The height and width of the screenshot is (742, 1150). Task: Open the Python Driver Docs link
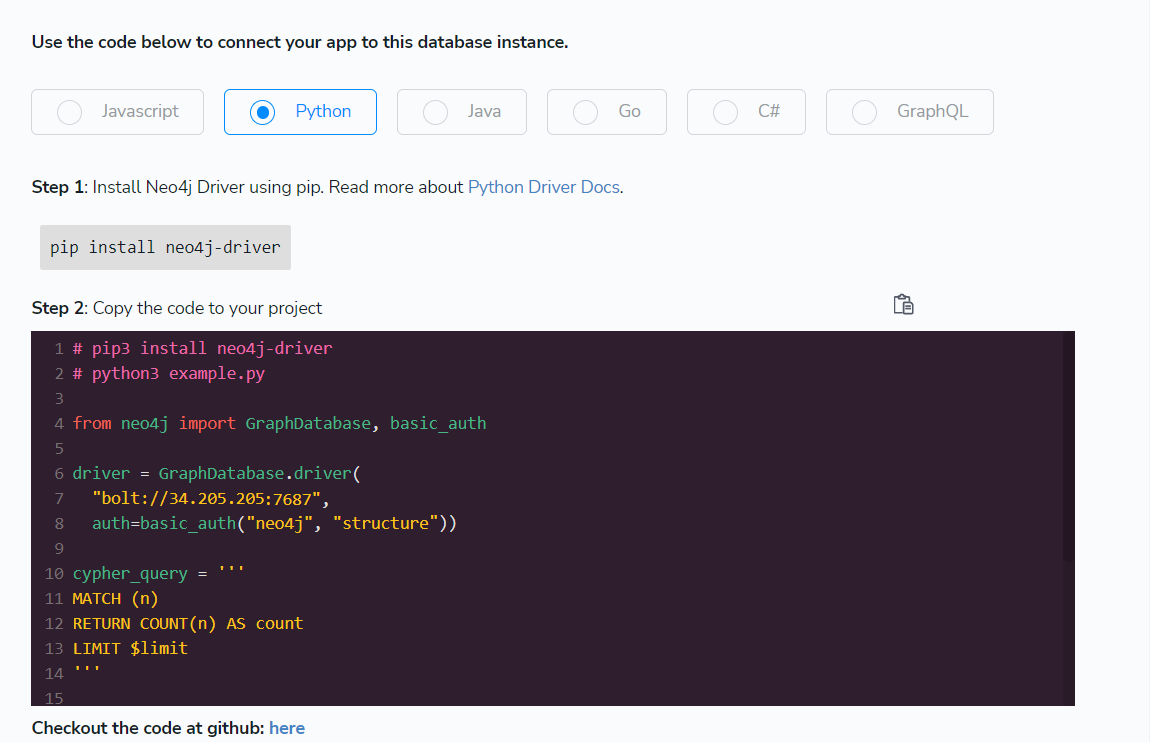pyautogui.click(x=544, y=187)
